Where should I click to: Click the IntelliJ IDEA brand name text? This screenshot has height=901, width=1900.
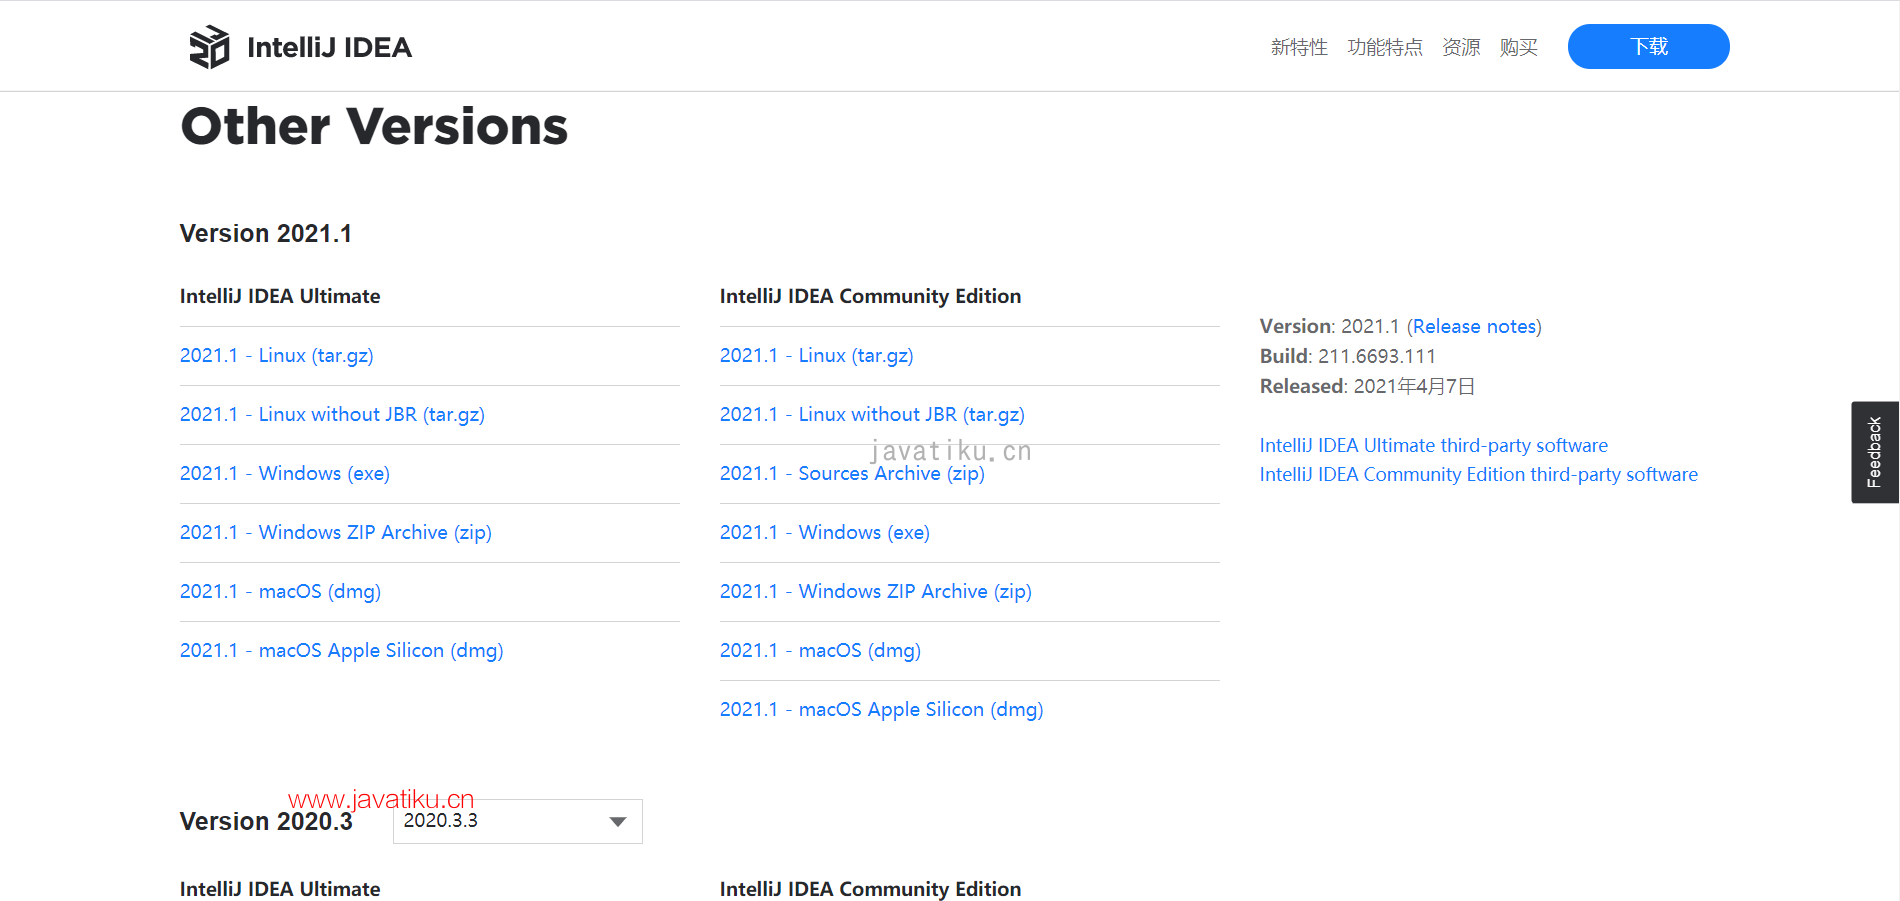pyautogui.click(x=329, y=48)
